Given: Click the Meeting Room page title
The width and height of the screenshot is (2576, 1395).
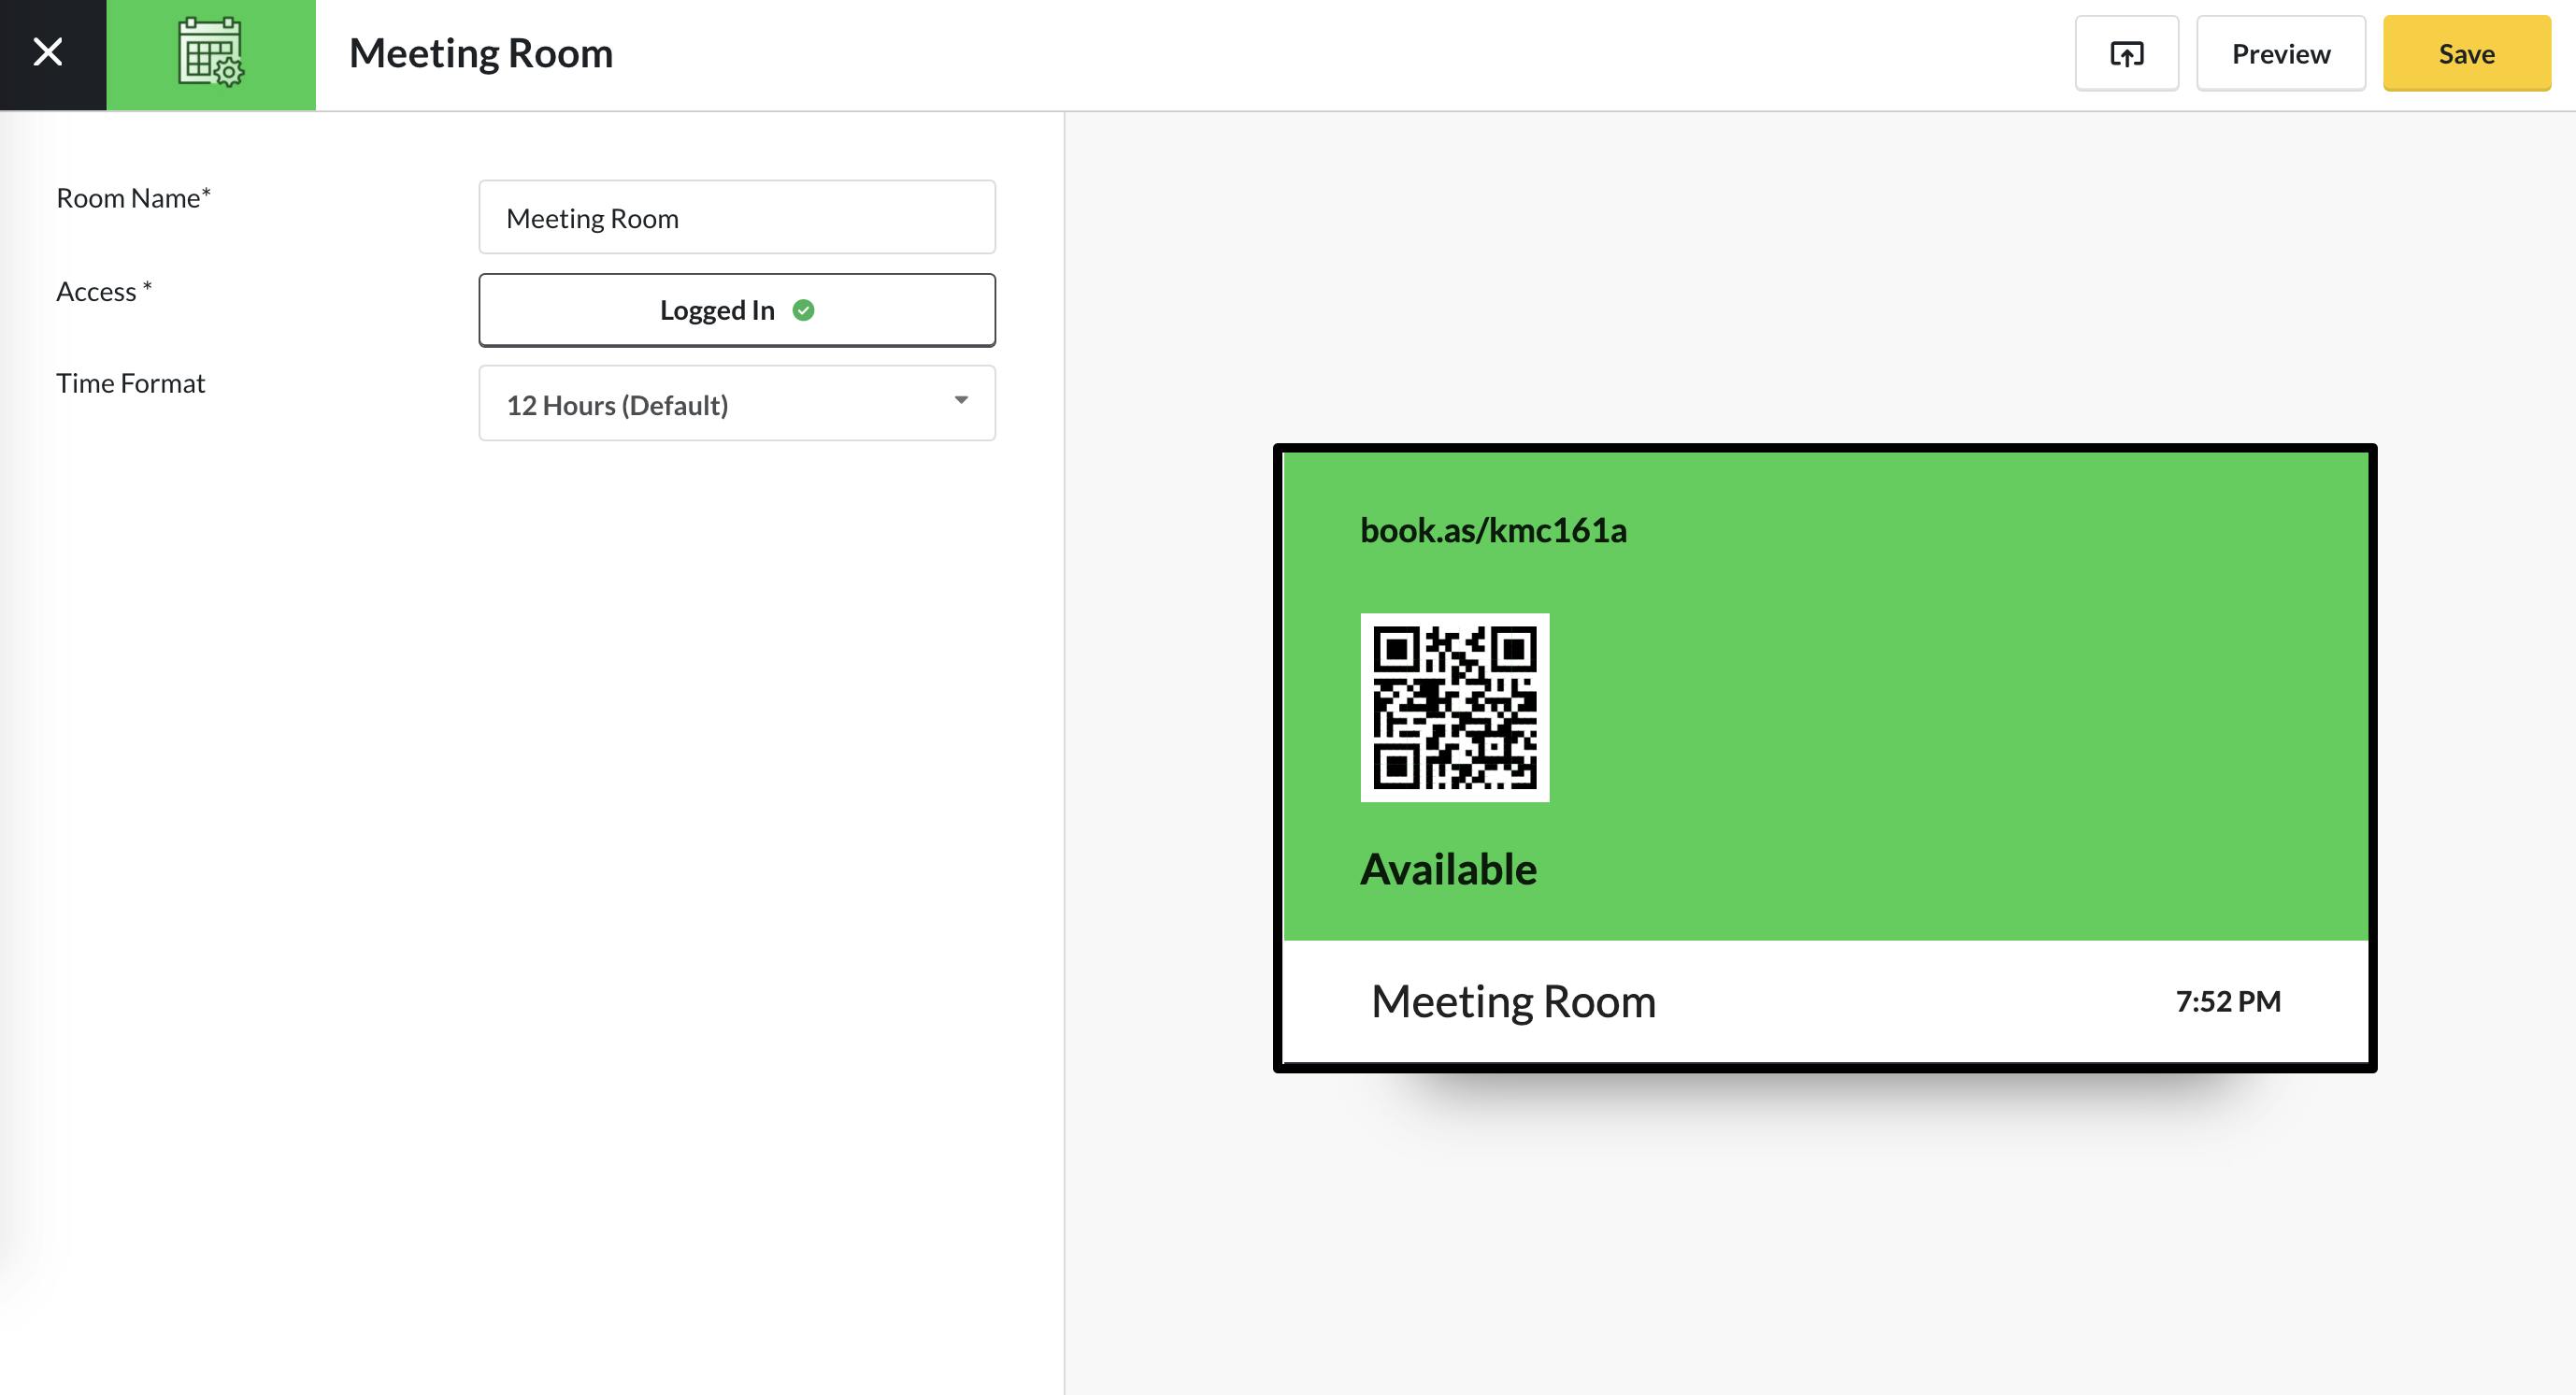Looking at the screenshot, I should [481, 53].
